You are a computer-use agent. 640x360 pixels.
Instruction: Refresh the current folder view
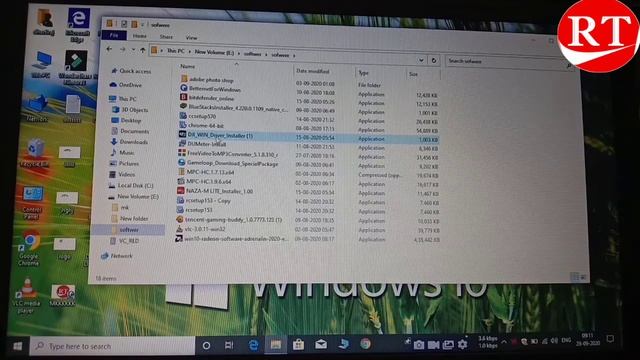pyautogui.click(x=433, y=60)
